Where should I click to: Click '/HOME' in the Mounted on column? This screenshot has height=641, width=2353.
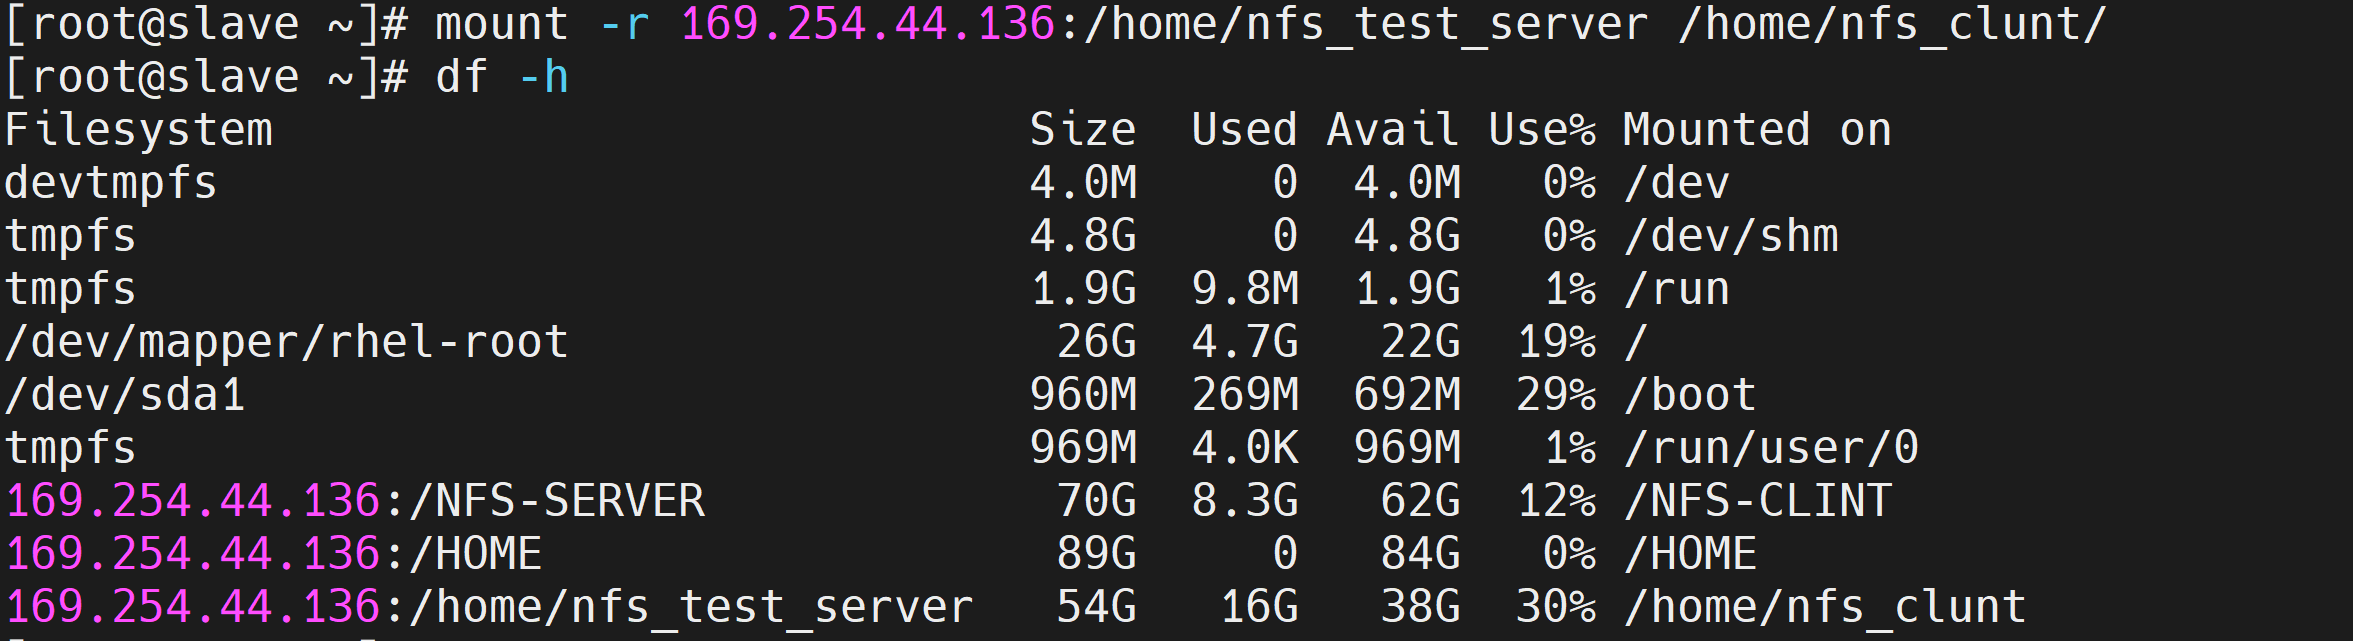(1691, 554)
